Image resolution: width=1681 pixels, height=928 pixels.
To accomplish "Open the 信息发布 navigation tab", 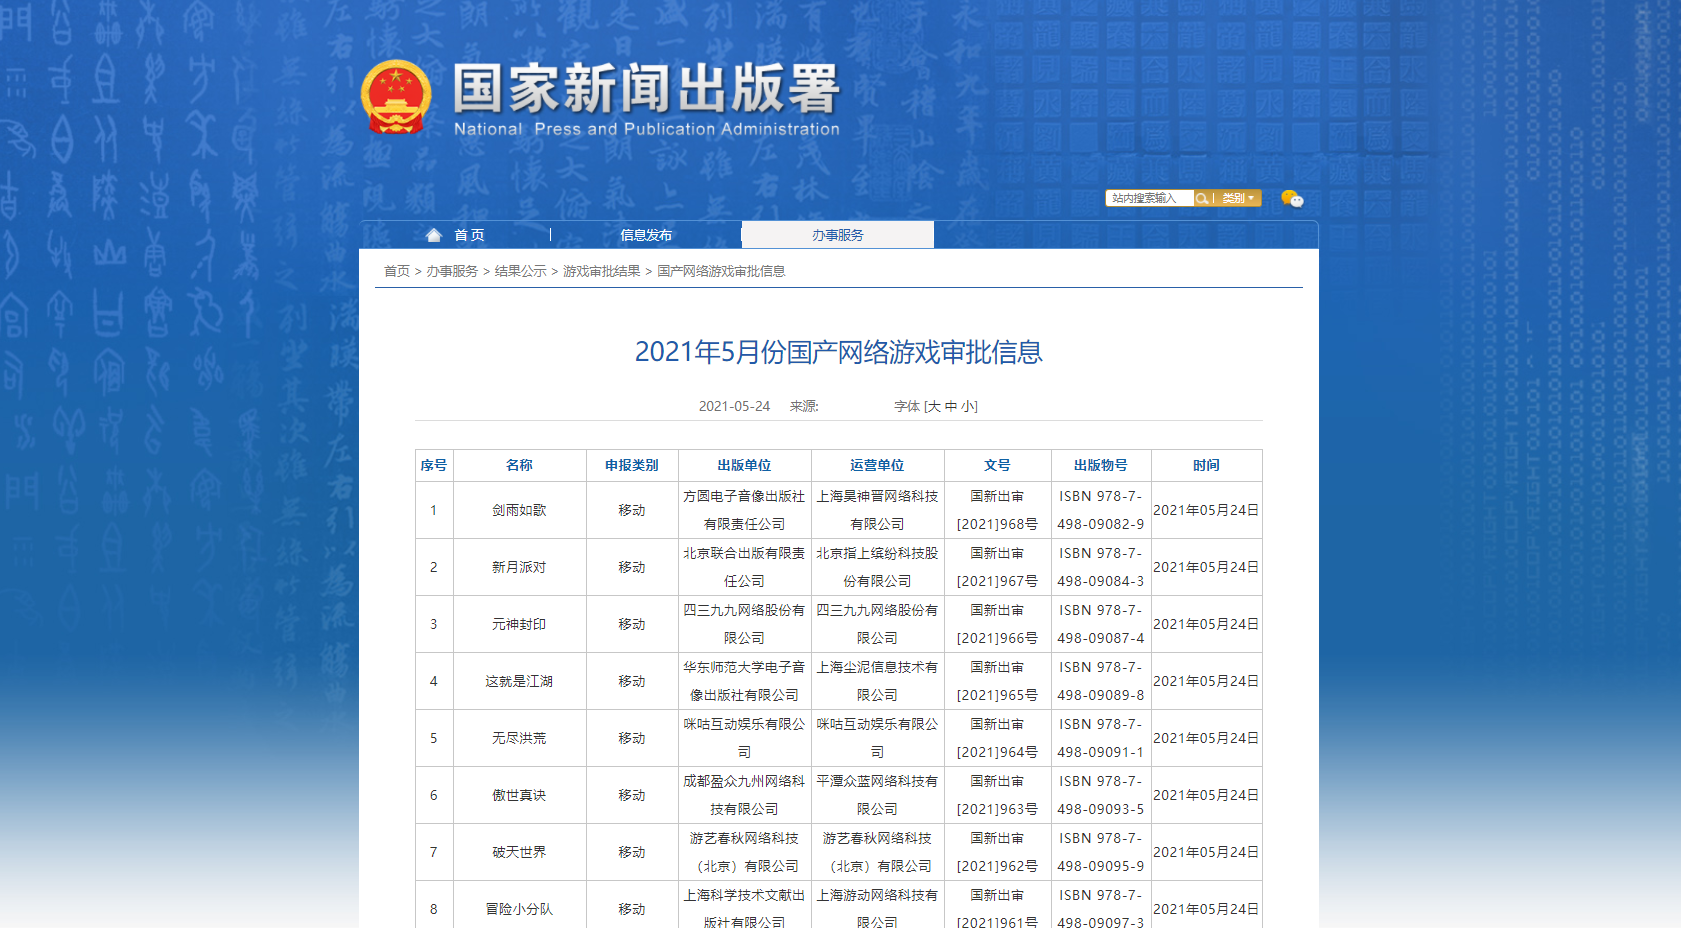I will click(645, 235).
